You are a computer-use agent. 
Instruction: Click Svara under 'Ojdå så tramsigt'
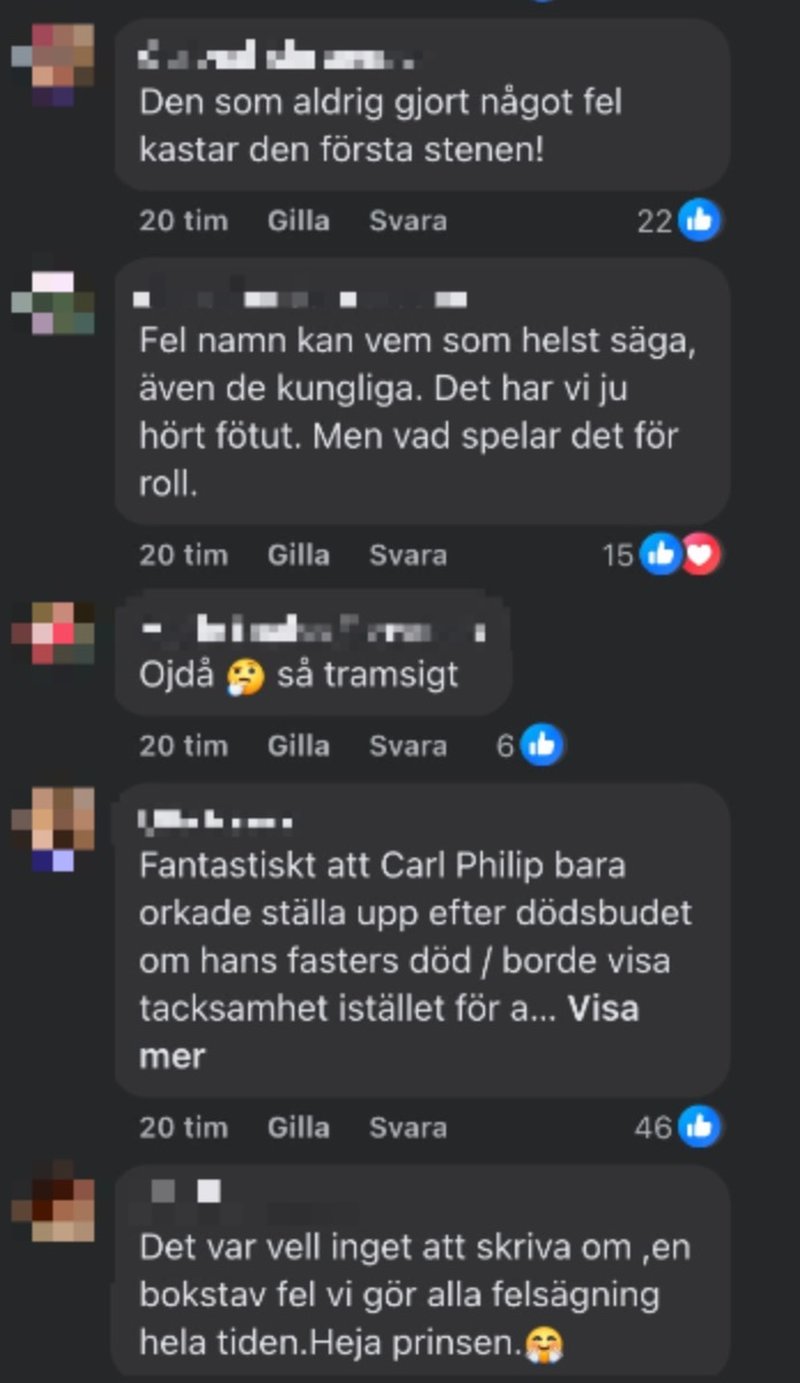[x=408, y=746]
